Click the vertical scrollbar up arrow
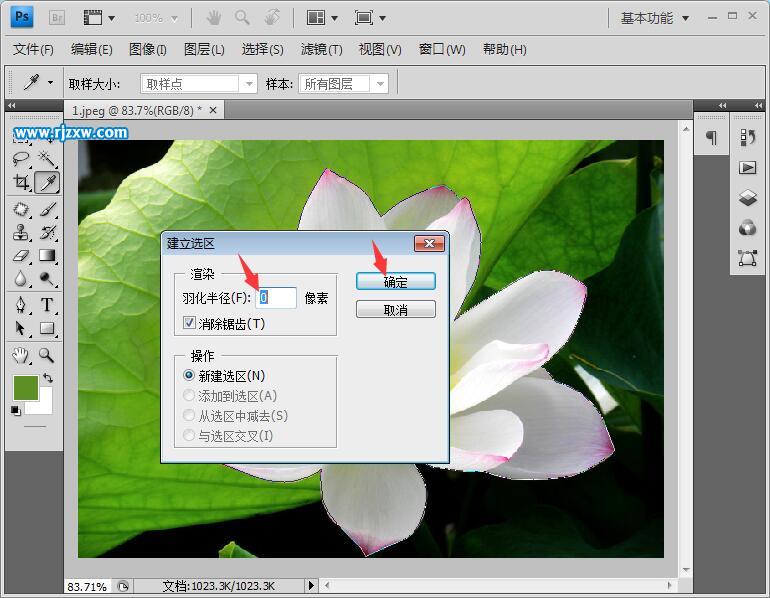This screenshot has height=598, width=770. click(x=686, y=130)
